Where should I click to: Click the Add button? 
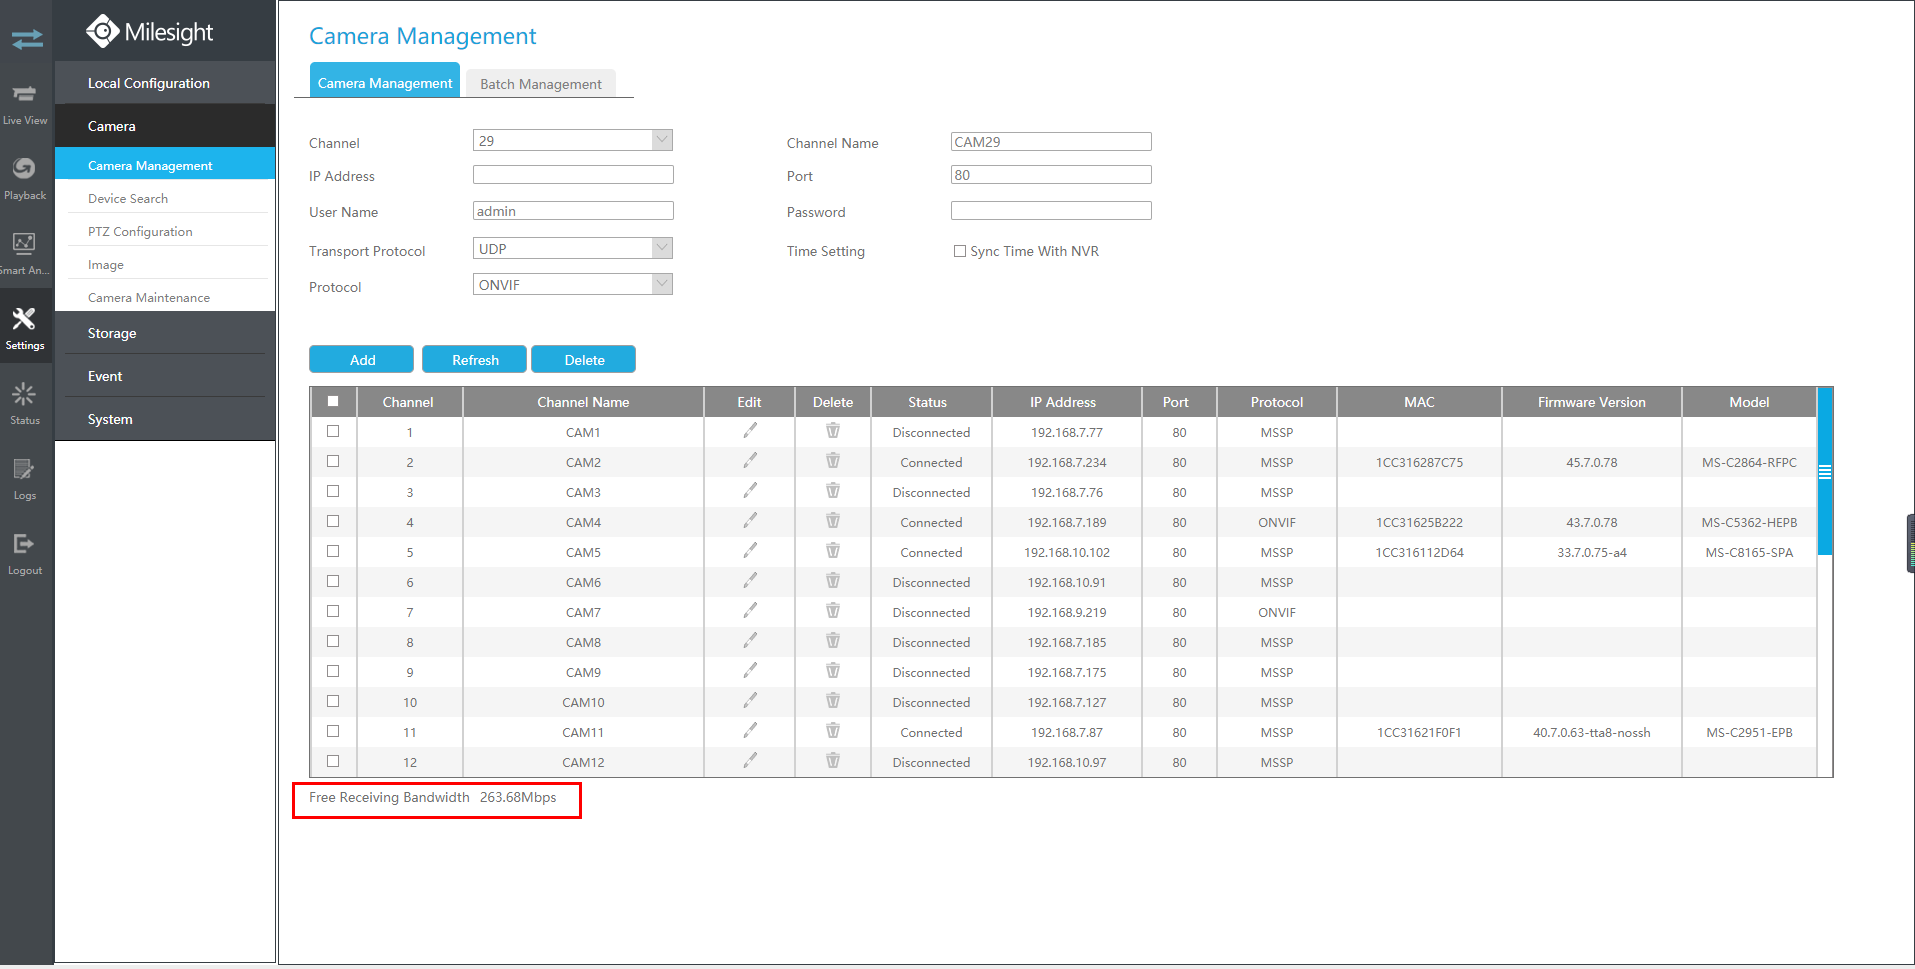point(362,360)
